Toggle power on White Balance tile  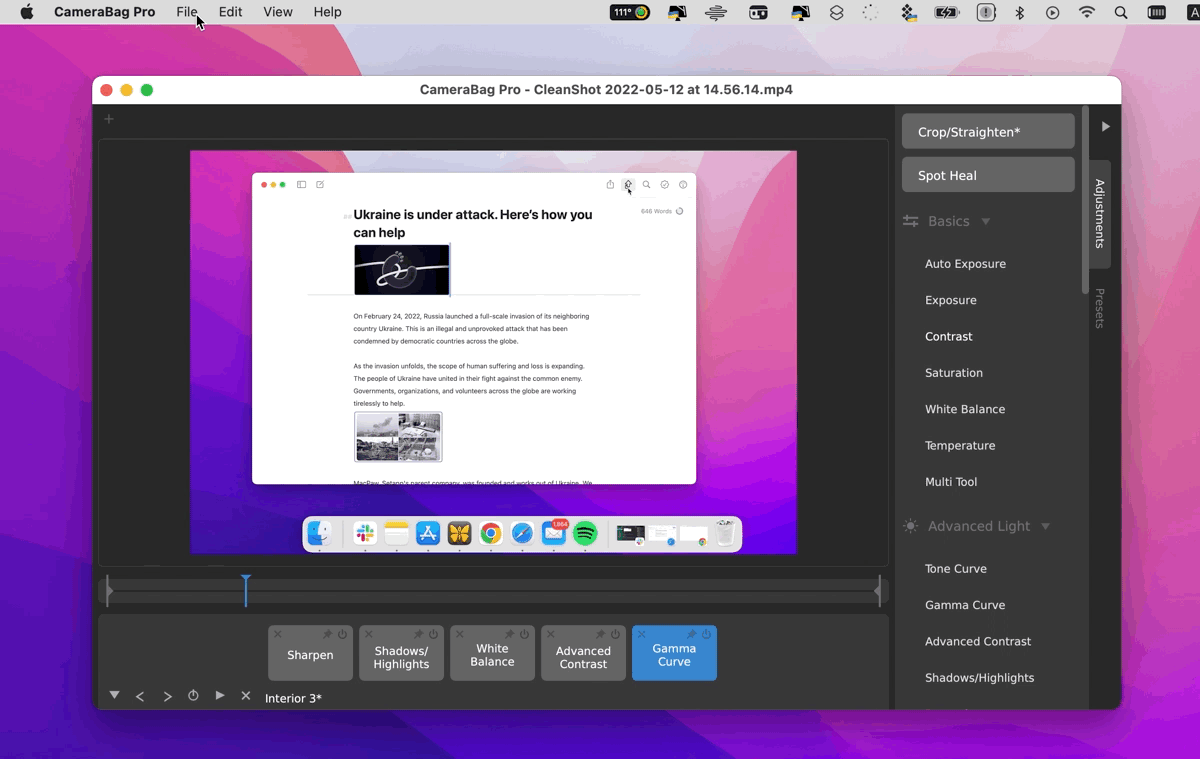524,635
